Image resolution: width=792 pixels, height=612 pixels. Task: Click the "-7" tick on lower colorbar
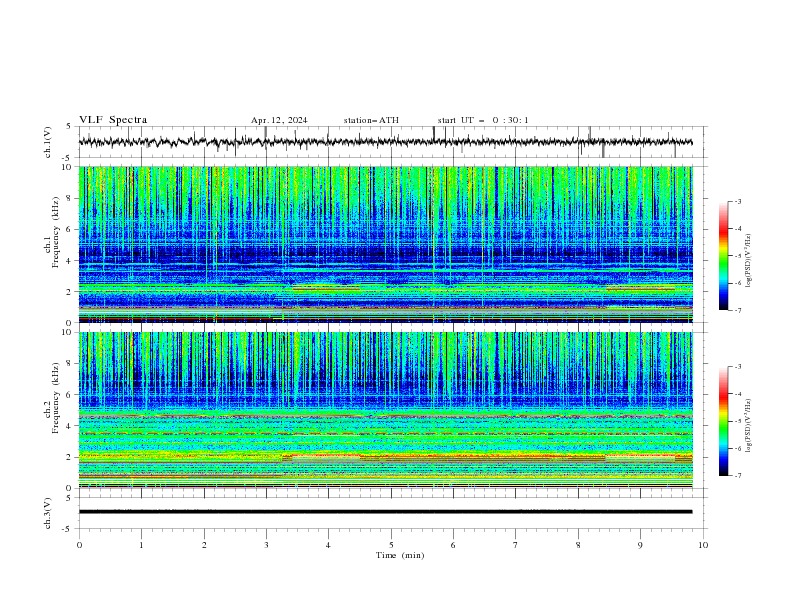[738, 476]
